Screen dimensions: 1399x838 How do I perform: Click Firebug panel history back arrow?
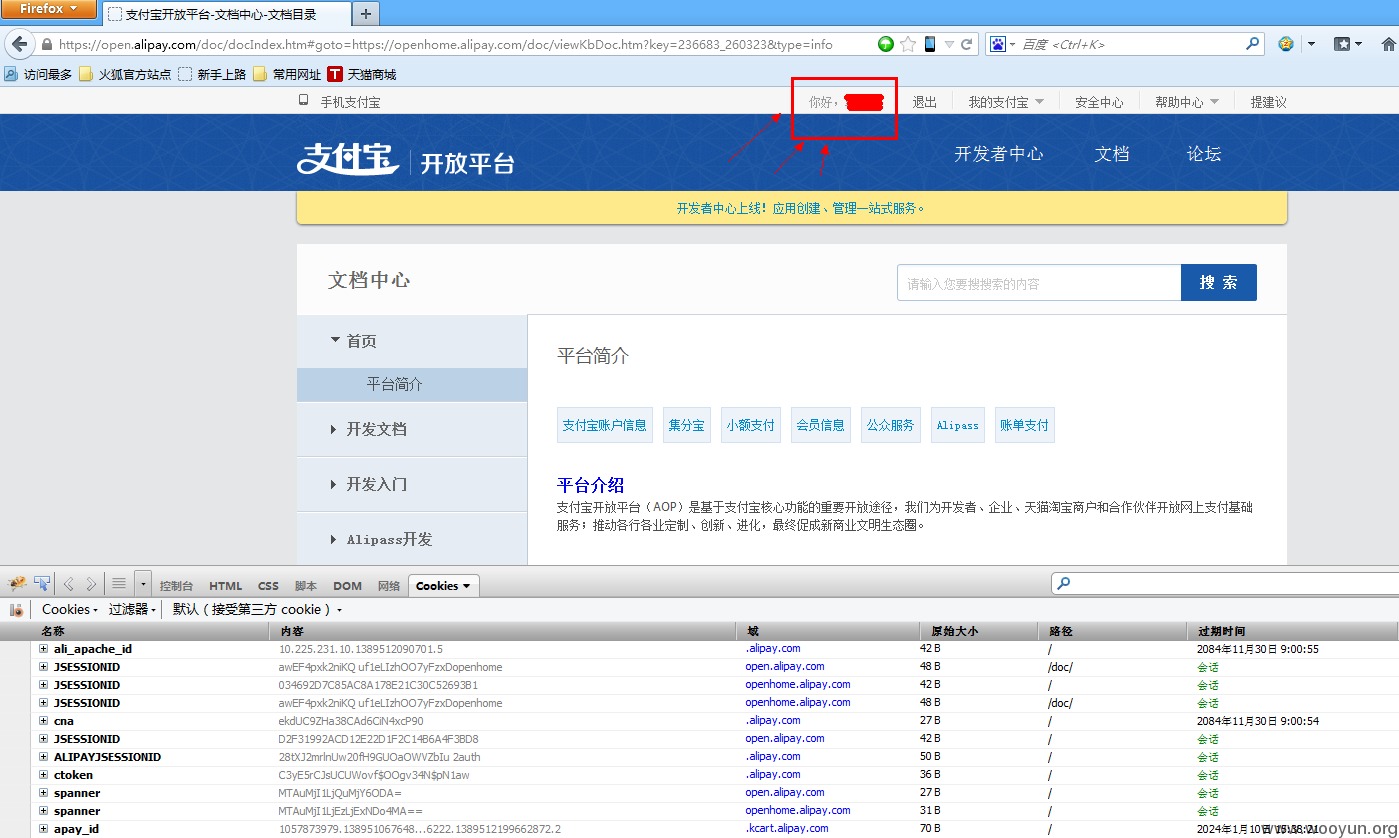(x=69, y=585)
